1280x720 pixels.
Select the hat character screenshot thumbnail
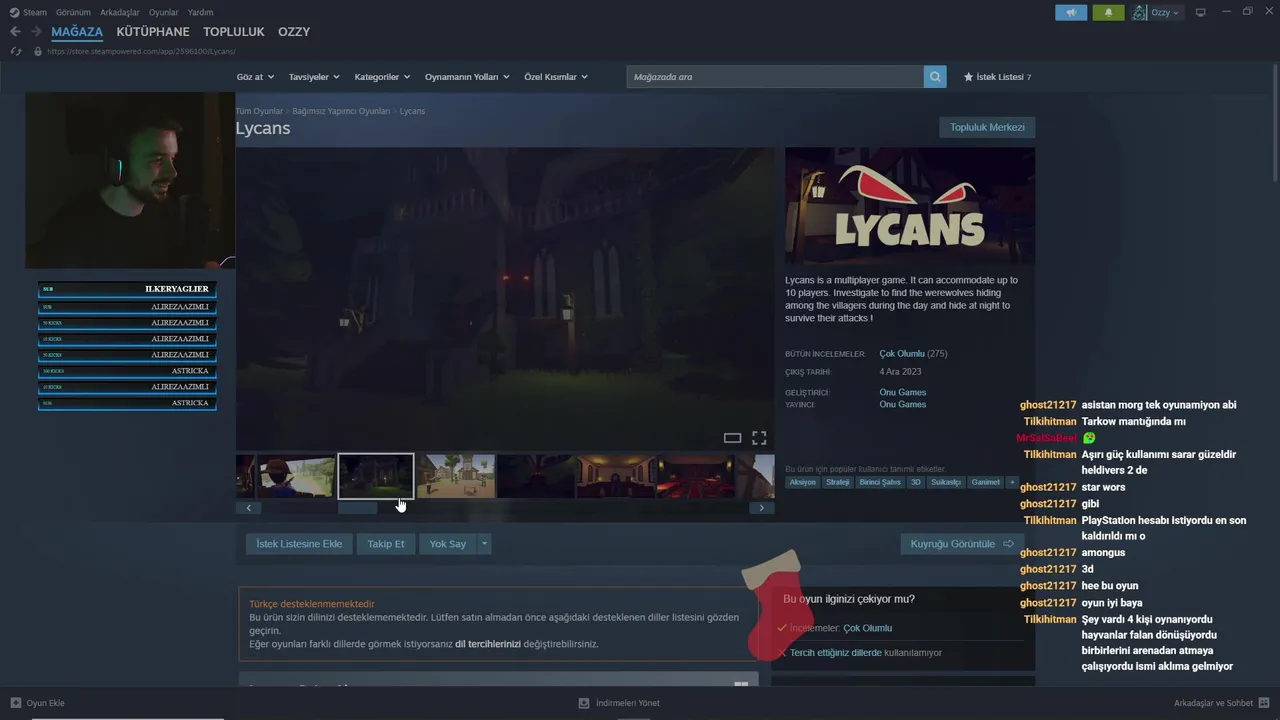tap(296, 476)
